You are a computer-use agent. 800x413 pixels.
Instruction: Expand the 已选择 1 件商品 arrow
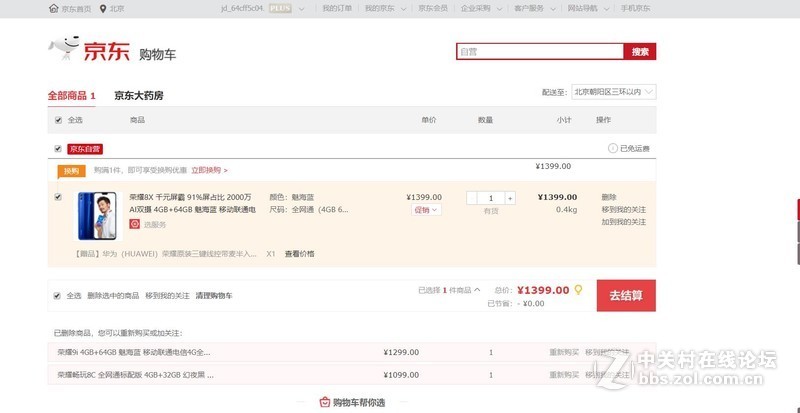coord(477,290)
